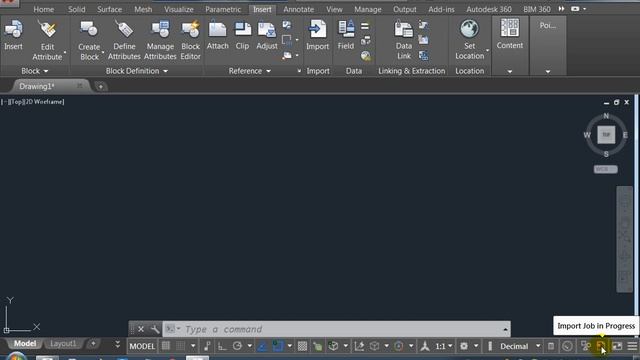Expand the Block panel dropdown
Screen dimensions: 640x360
click(x=46, y=71)
